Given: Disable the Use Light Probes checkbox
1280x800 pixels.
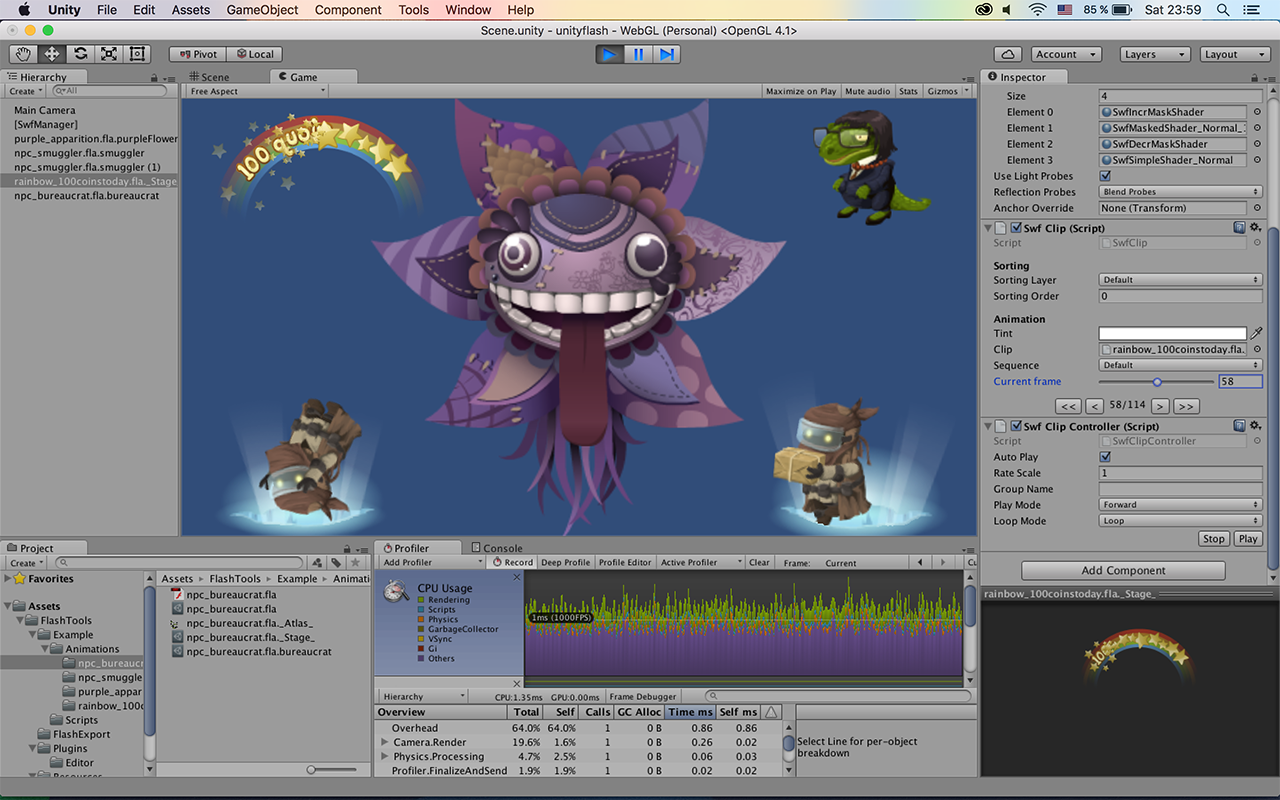Looking at the screenshot, I should click(1105, 176).
